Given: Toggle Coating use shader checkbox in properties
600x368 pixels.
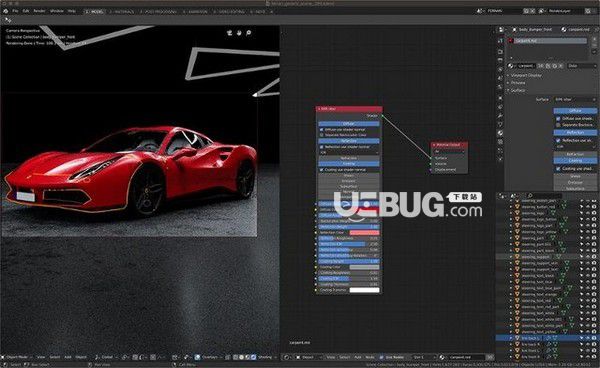Looking at the screenshot, I should [558, 168].
